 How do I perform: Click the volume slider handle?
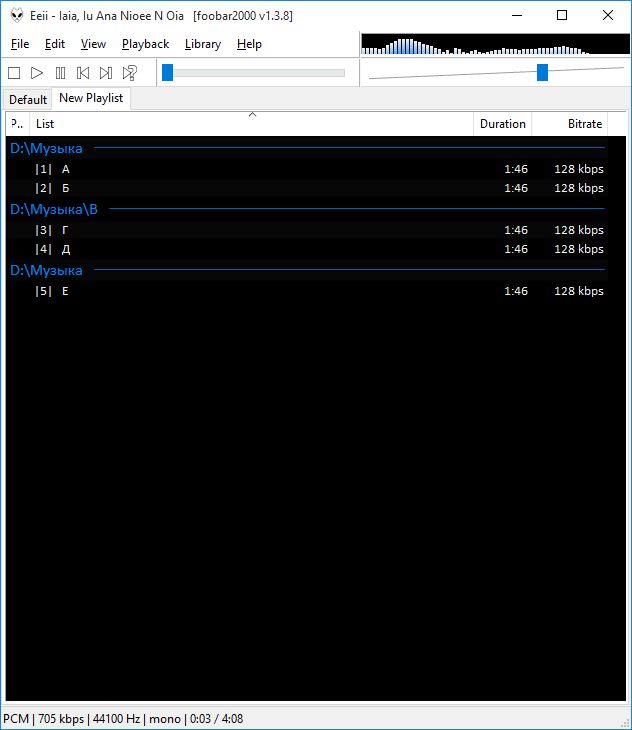pyautogui.click(x=542, y=72)
